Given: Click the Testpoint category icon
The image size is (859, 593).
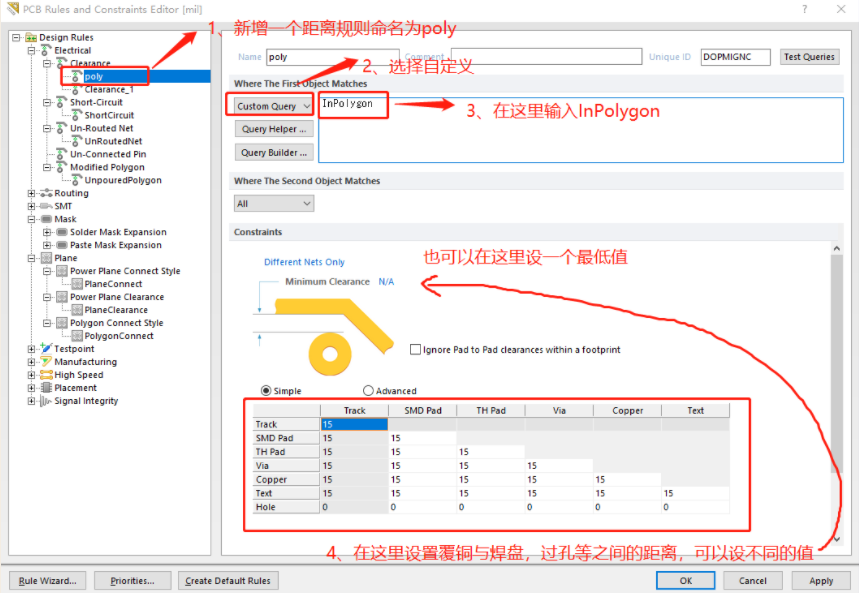Looking at the screenshot, I should (46, 349).
